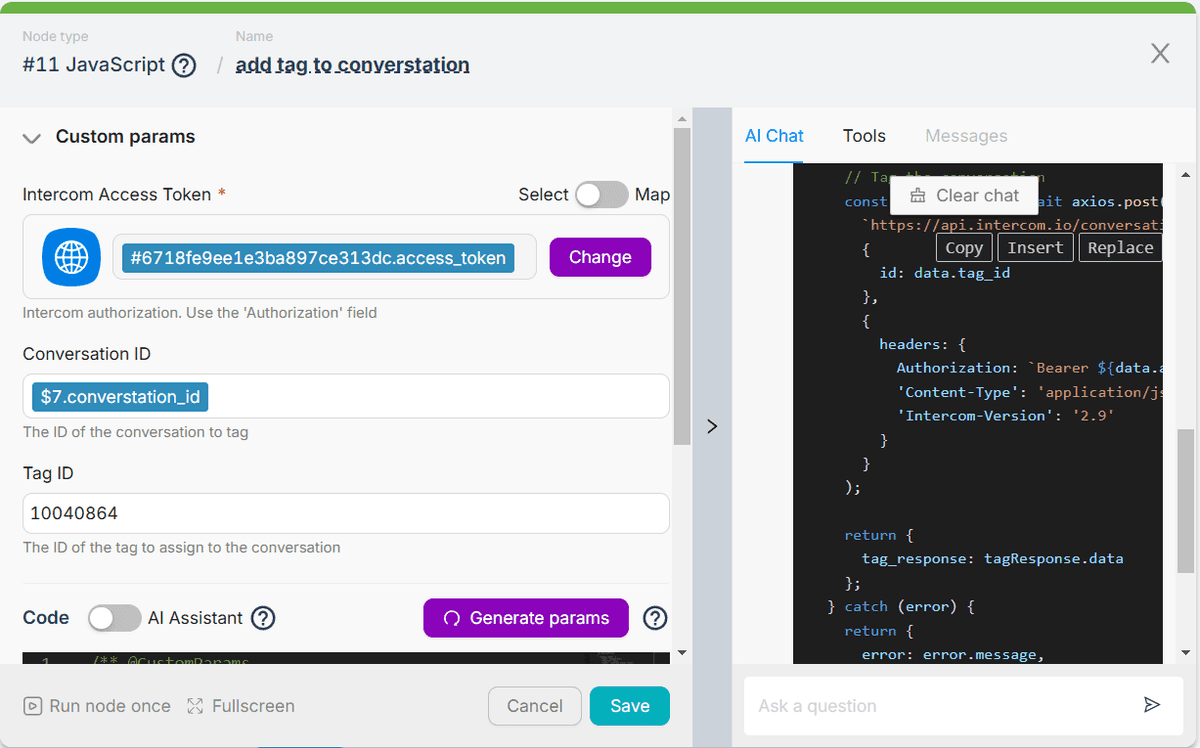This screenshot has height=748, width=1200.
Task: Click the Change token button
Action: [x=600, y=257]
